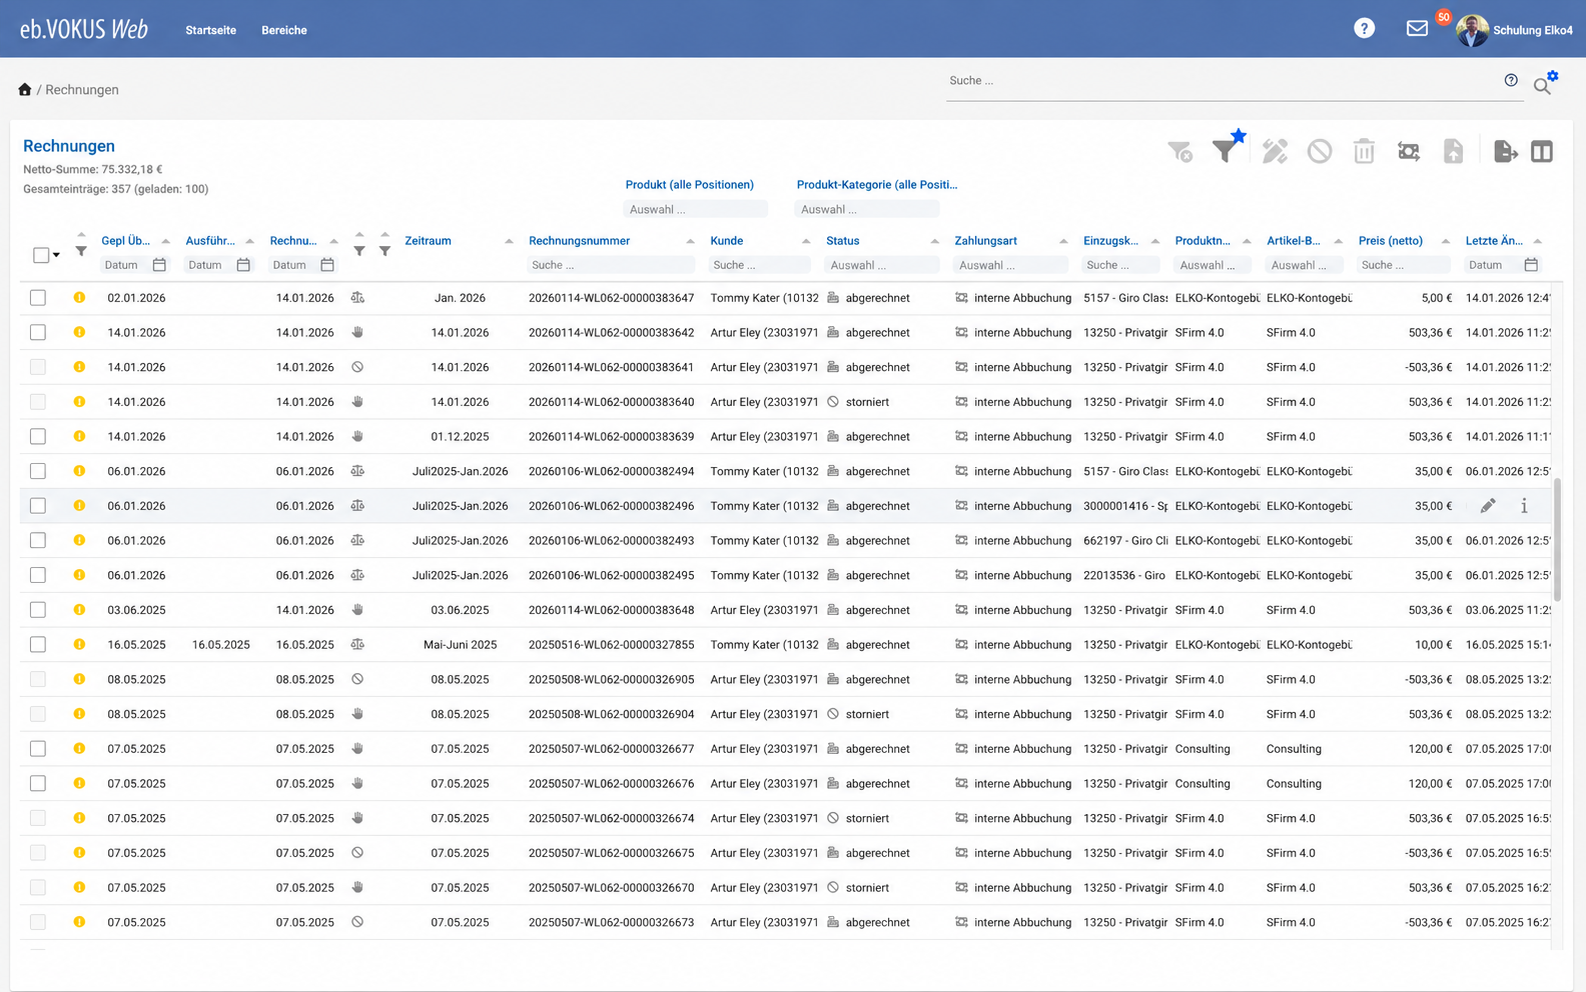This screenshot has height=992, width=1586.
Task: Open the Produktn... column Auswahl dropdown
Action: [1213, 265]
